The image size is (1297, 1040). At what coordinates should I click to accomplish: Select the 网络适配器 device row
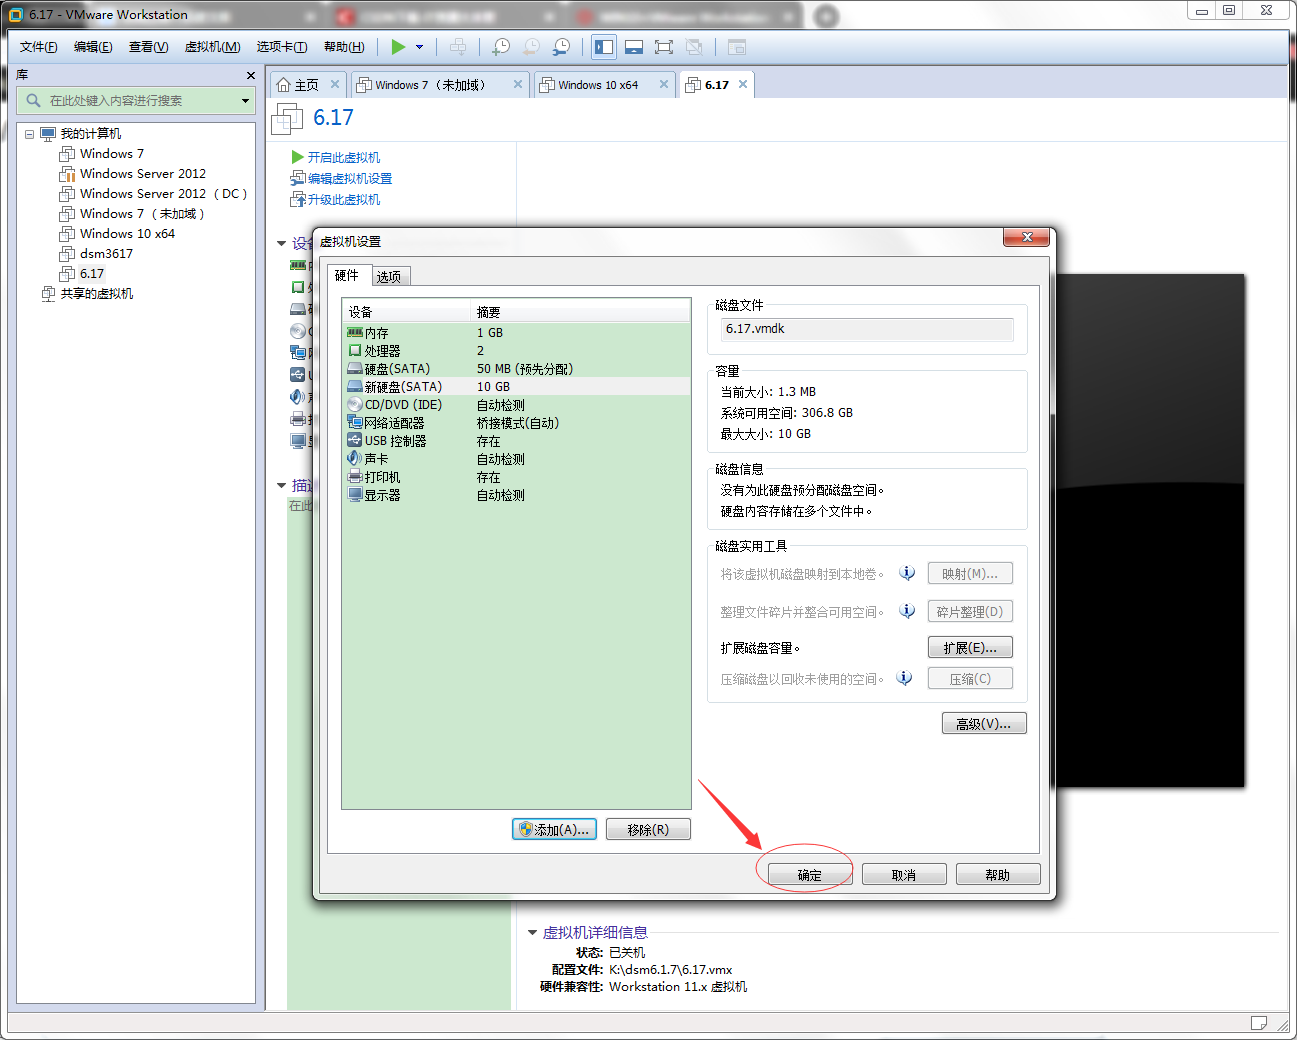coord(516,423)
